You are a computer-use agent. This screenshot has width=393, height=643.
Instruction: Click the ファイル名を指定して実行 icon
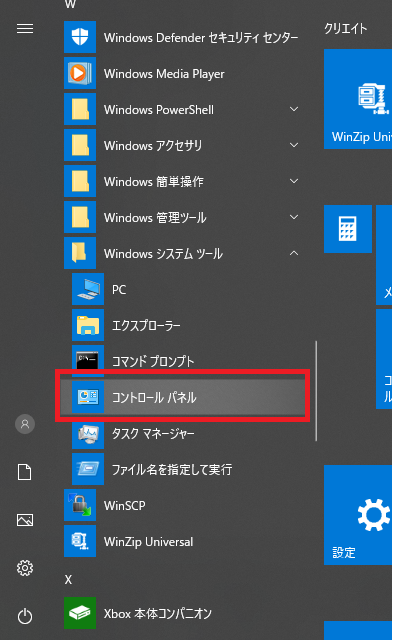pos(88,469)
